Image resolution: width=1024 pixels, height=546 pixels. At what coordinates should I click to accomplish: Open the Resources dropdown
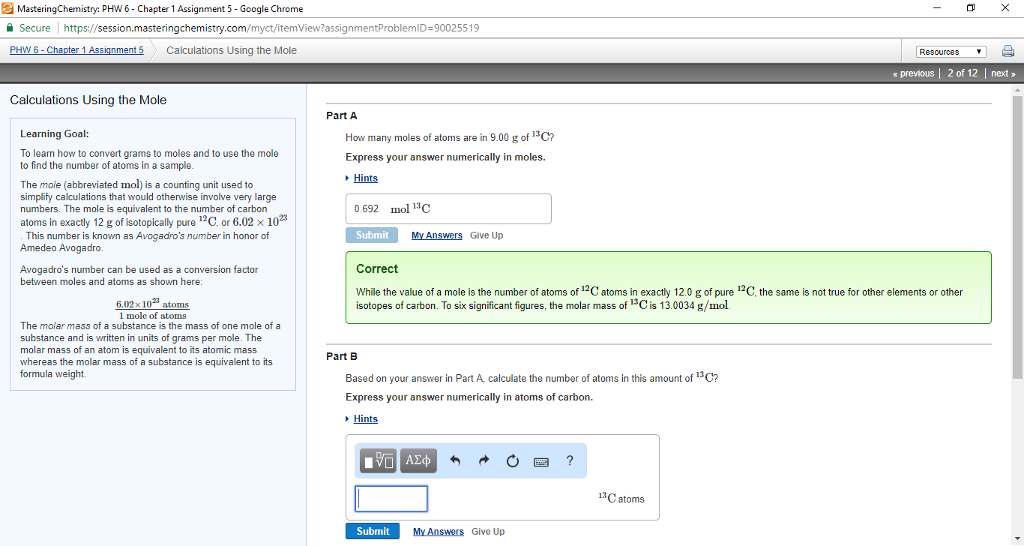pos(950,52)
